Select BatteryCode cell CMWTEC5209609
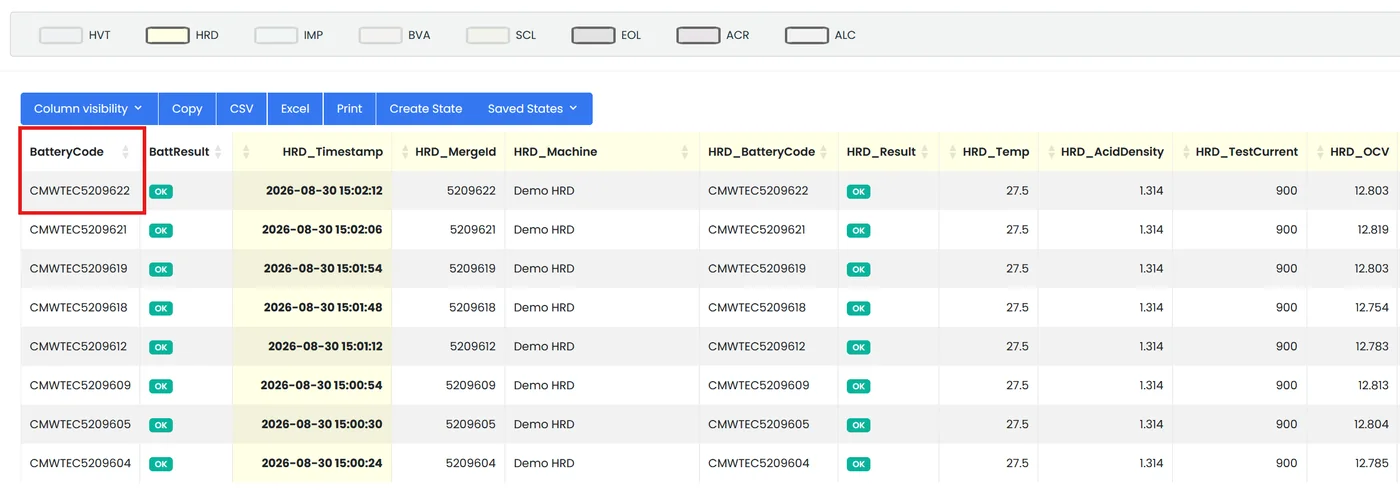The width and height of the screenshot is (1400, 499). pos(80,386)
